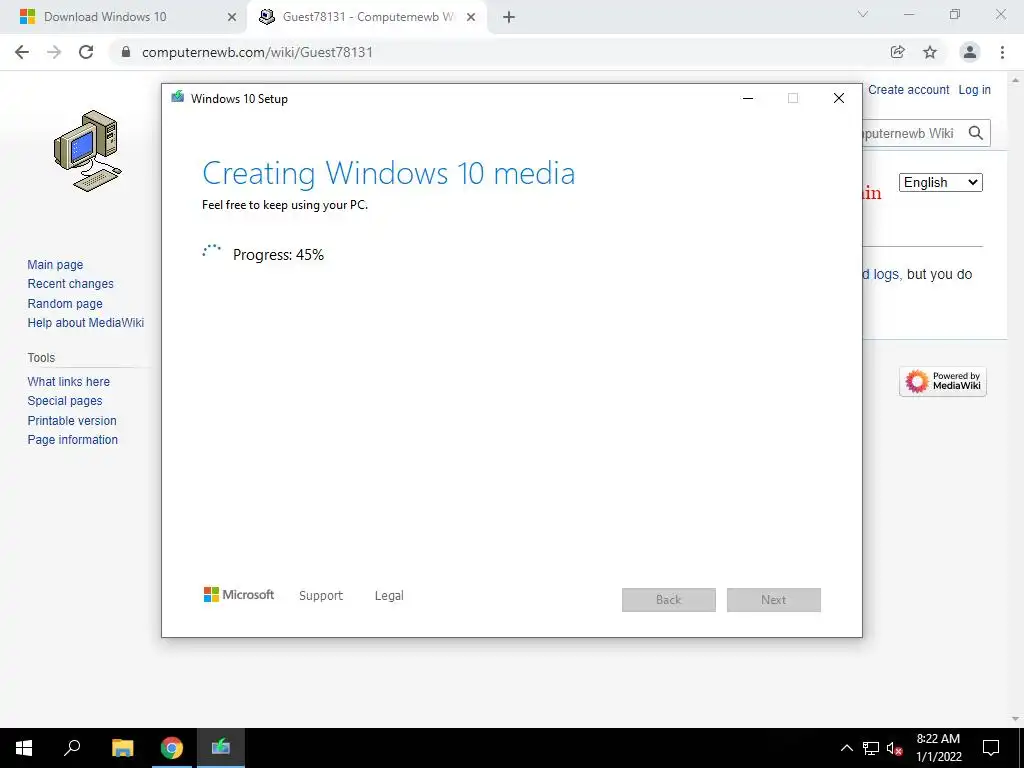Image resolution: width=1024 pixels, height=768 pixels.
Task: Share this page icon
Action: [x=898, y=52]
